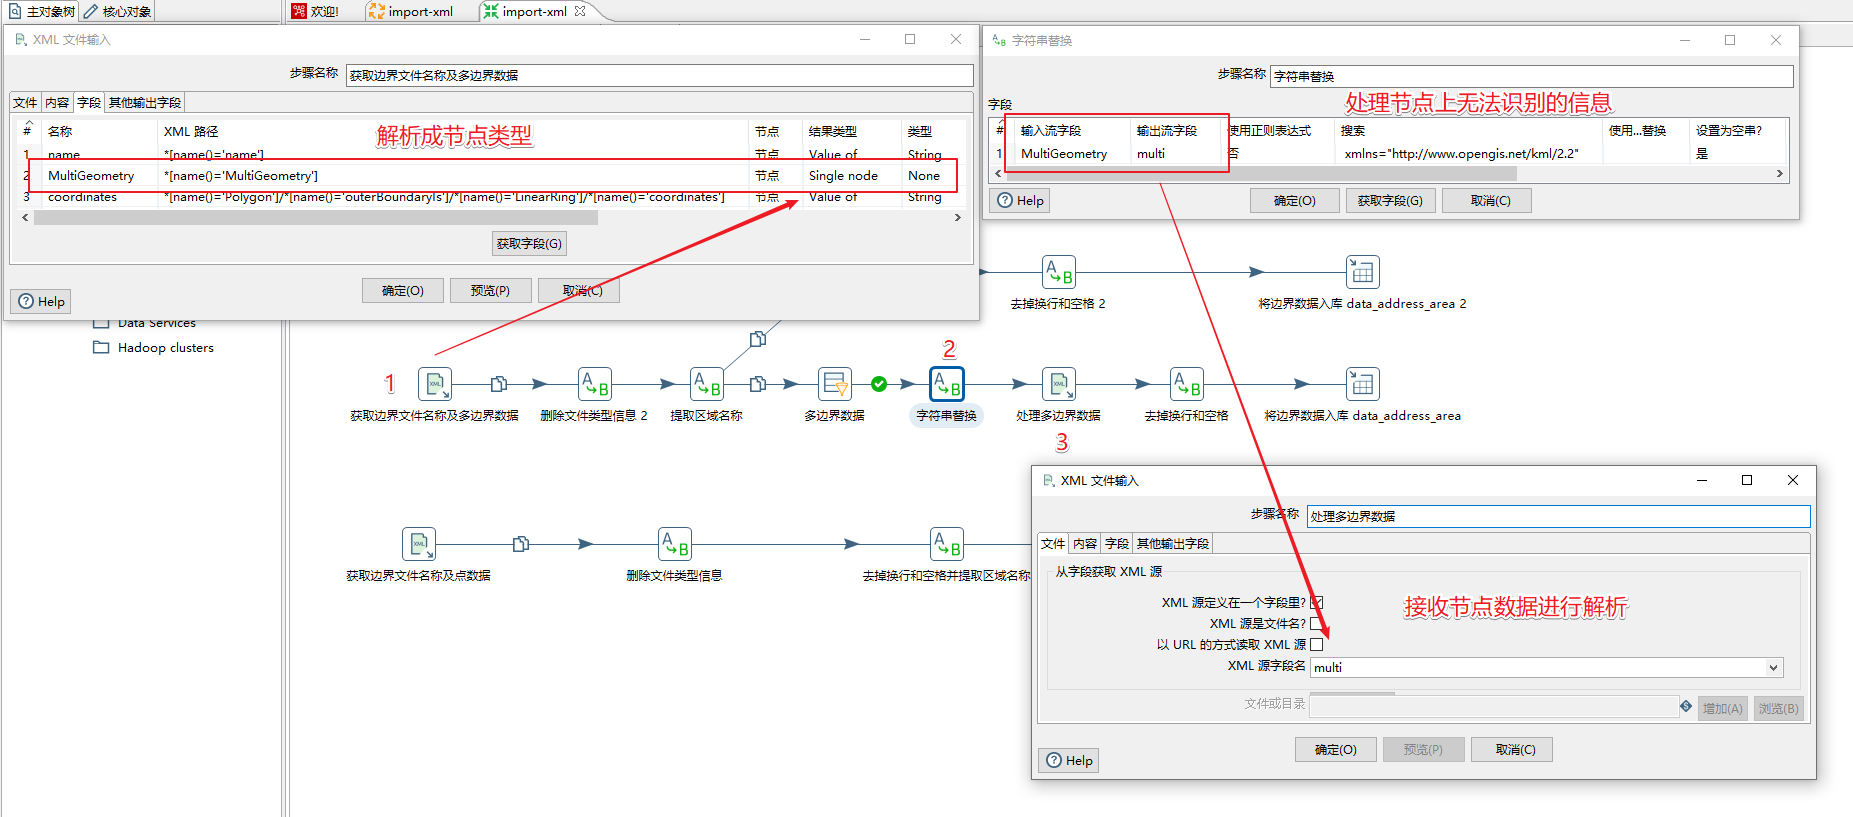Select the 删除文件类型信息 2 step icon

point(595,384)
